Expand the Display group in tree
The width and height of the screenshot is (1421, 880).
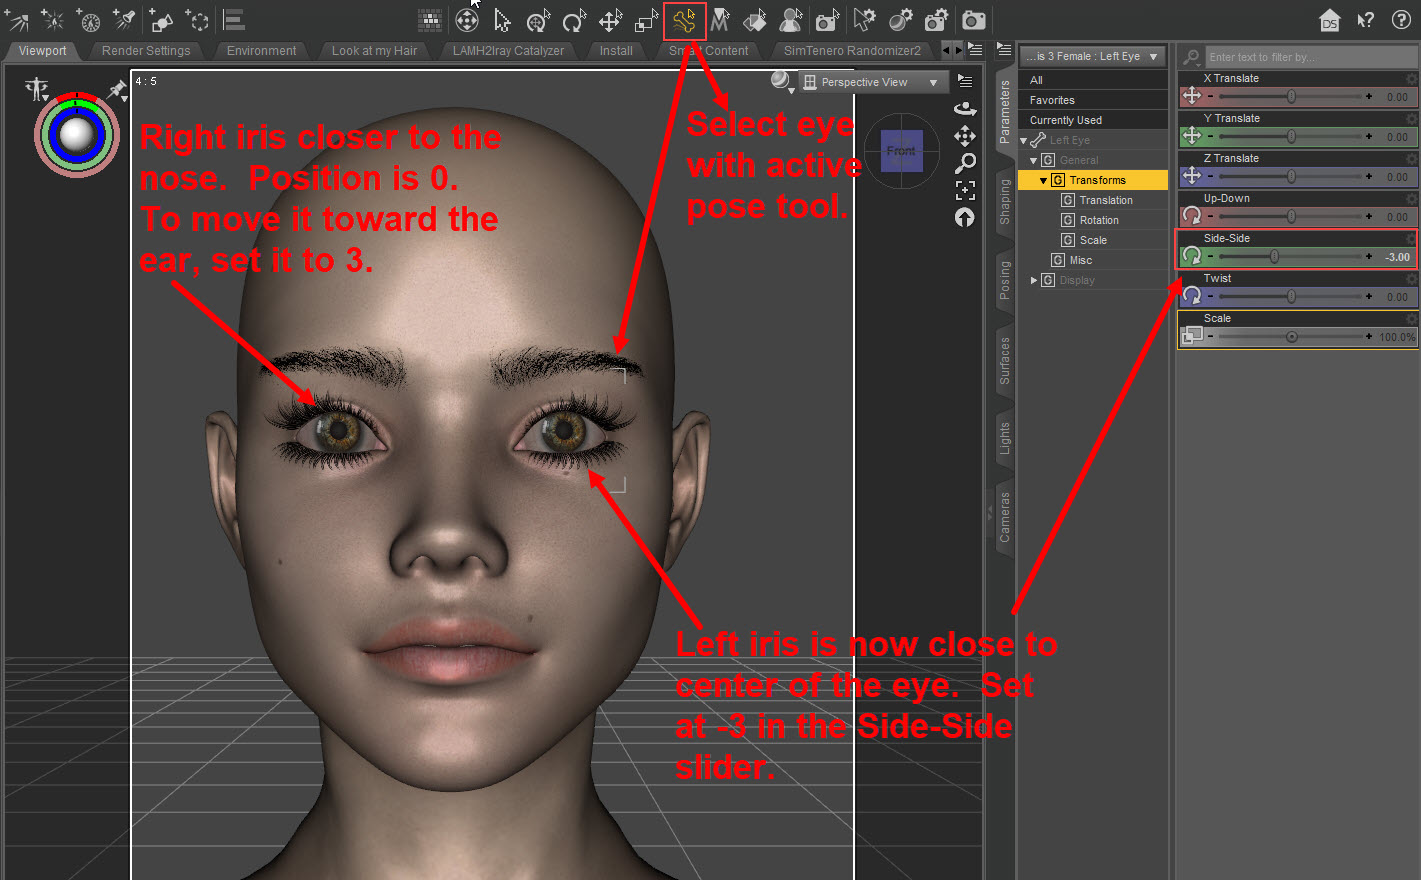[x=1034, y=281]
